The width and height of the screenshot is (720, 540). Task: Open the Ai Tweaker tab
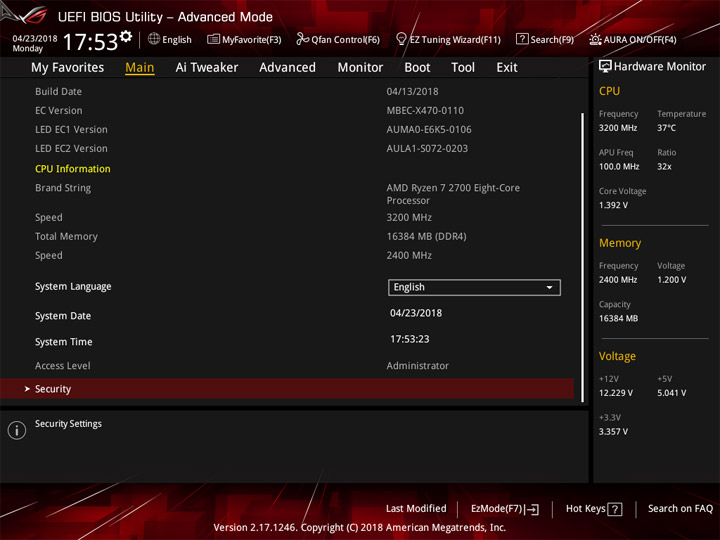207,68
